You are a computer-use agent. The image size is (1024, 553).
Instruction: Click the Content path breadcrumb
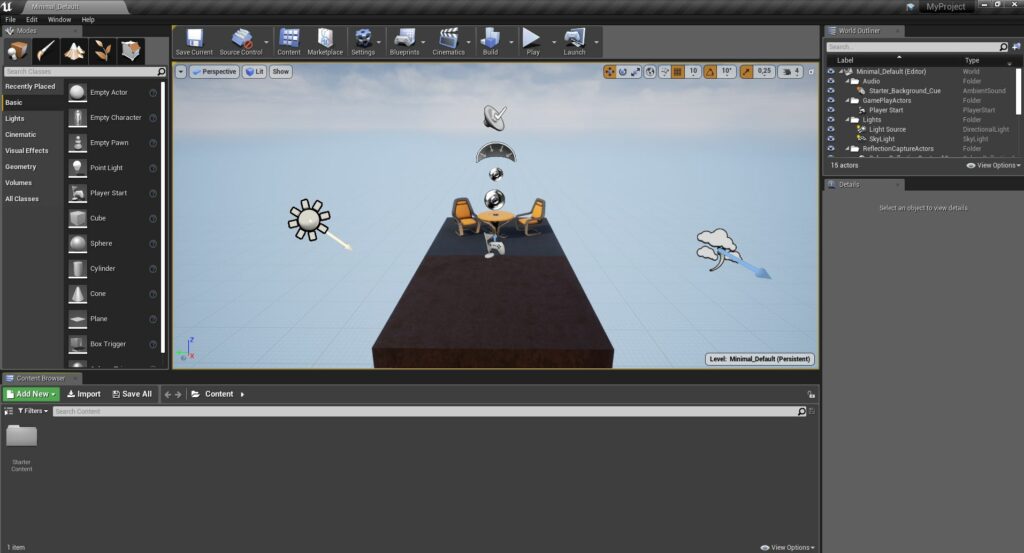[219, 394]
